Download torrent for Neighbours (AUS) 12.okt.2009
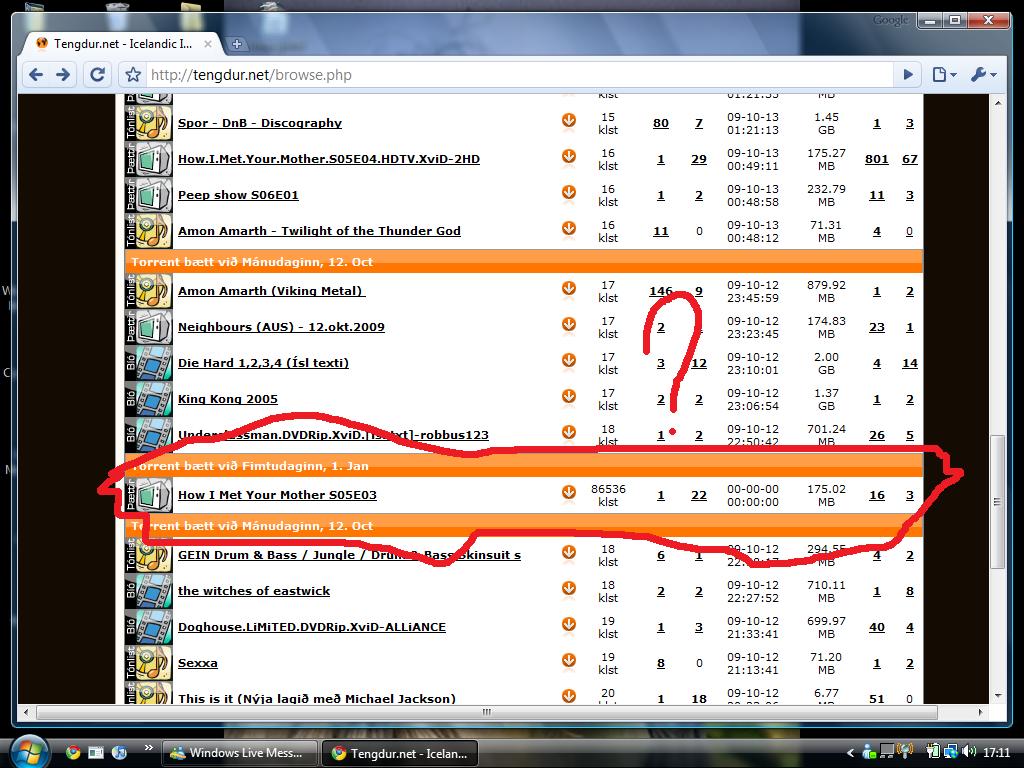Image resolution: width=1024 pixels, height=768 pixels. point(569,325)
